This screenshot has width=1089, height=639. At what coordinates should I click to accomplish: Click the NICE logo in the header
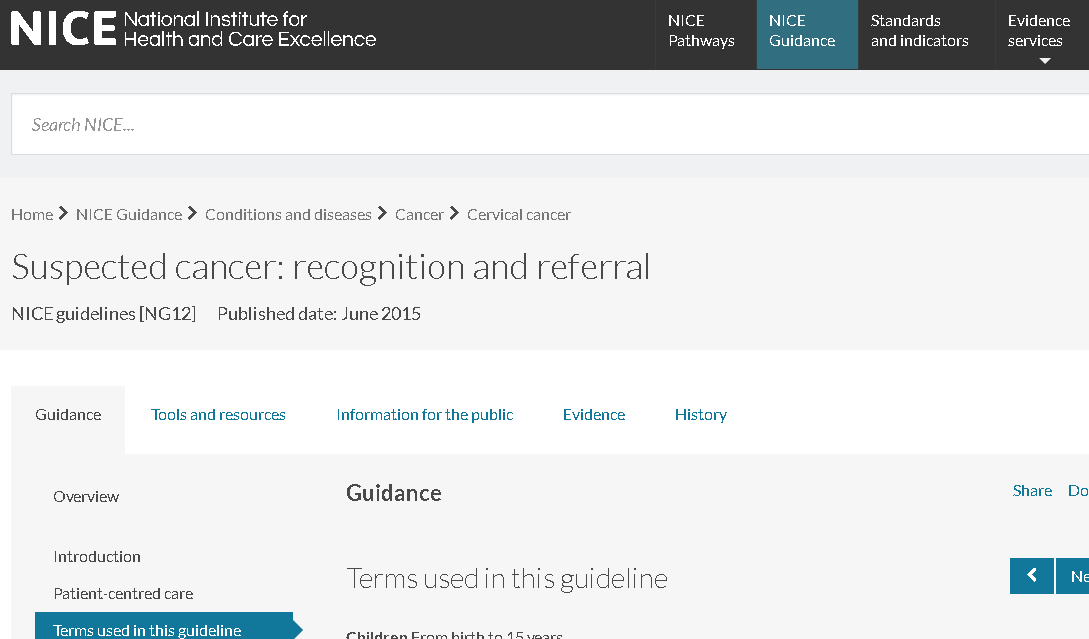(193, 29)
